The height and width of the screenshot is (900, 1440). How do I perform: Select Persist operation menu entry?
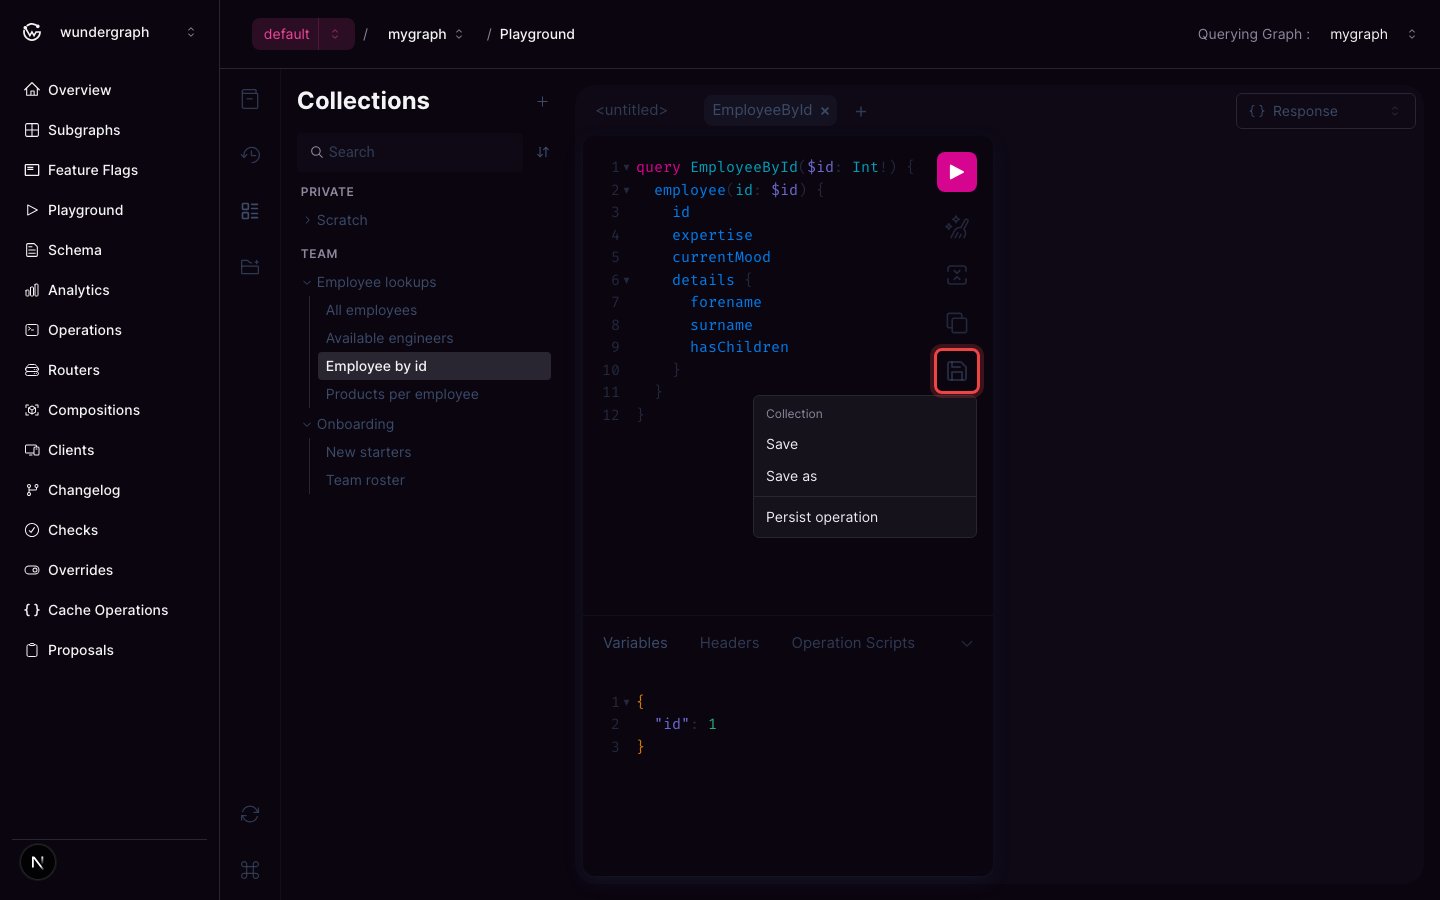click(865, 517)
